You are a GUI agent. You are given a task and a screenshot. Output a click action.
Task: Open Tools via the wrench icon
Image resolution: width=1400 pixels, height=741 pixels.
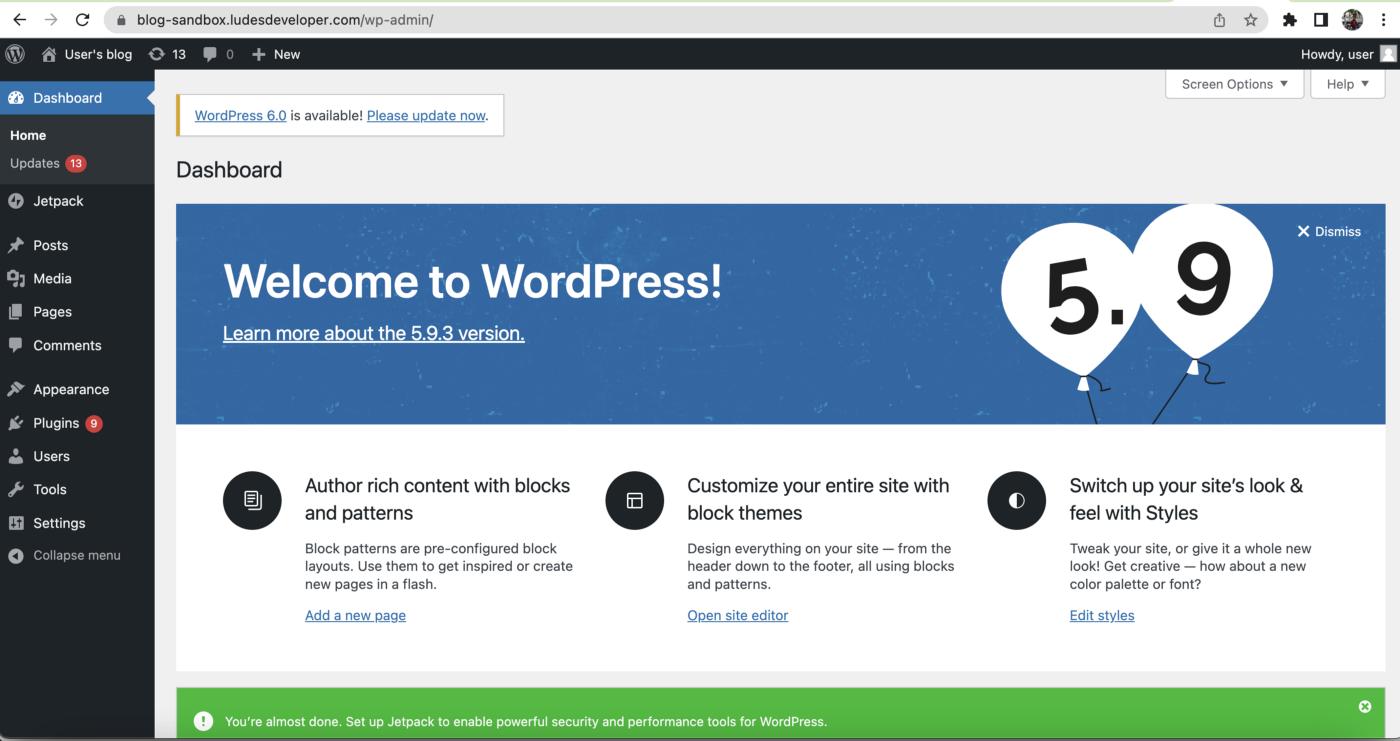click(18, 489)
